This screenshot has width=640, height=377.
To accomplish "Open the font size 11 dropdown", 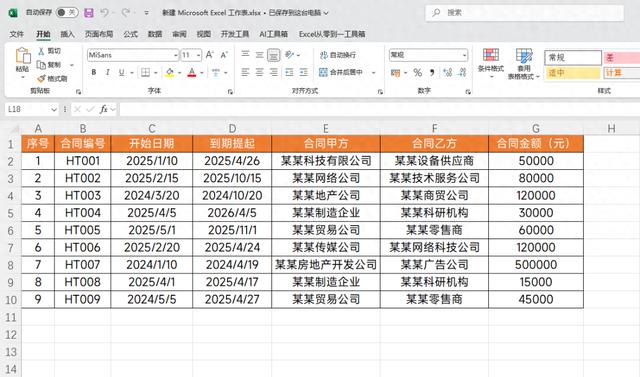I will coord(199,55).
